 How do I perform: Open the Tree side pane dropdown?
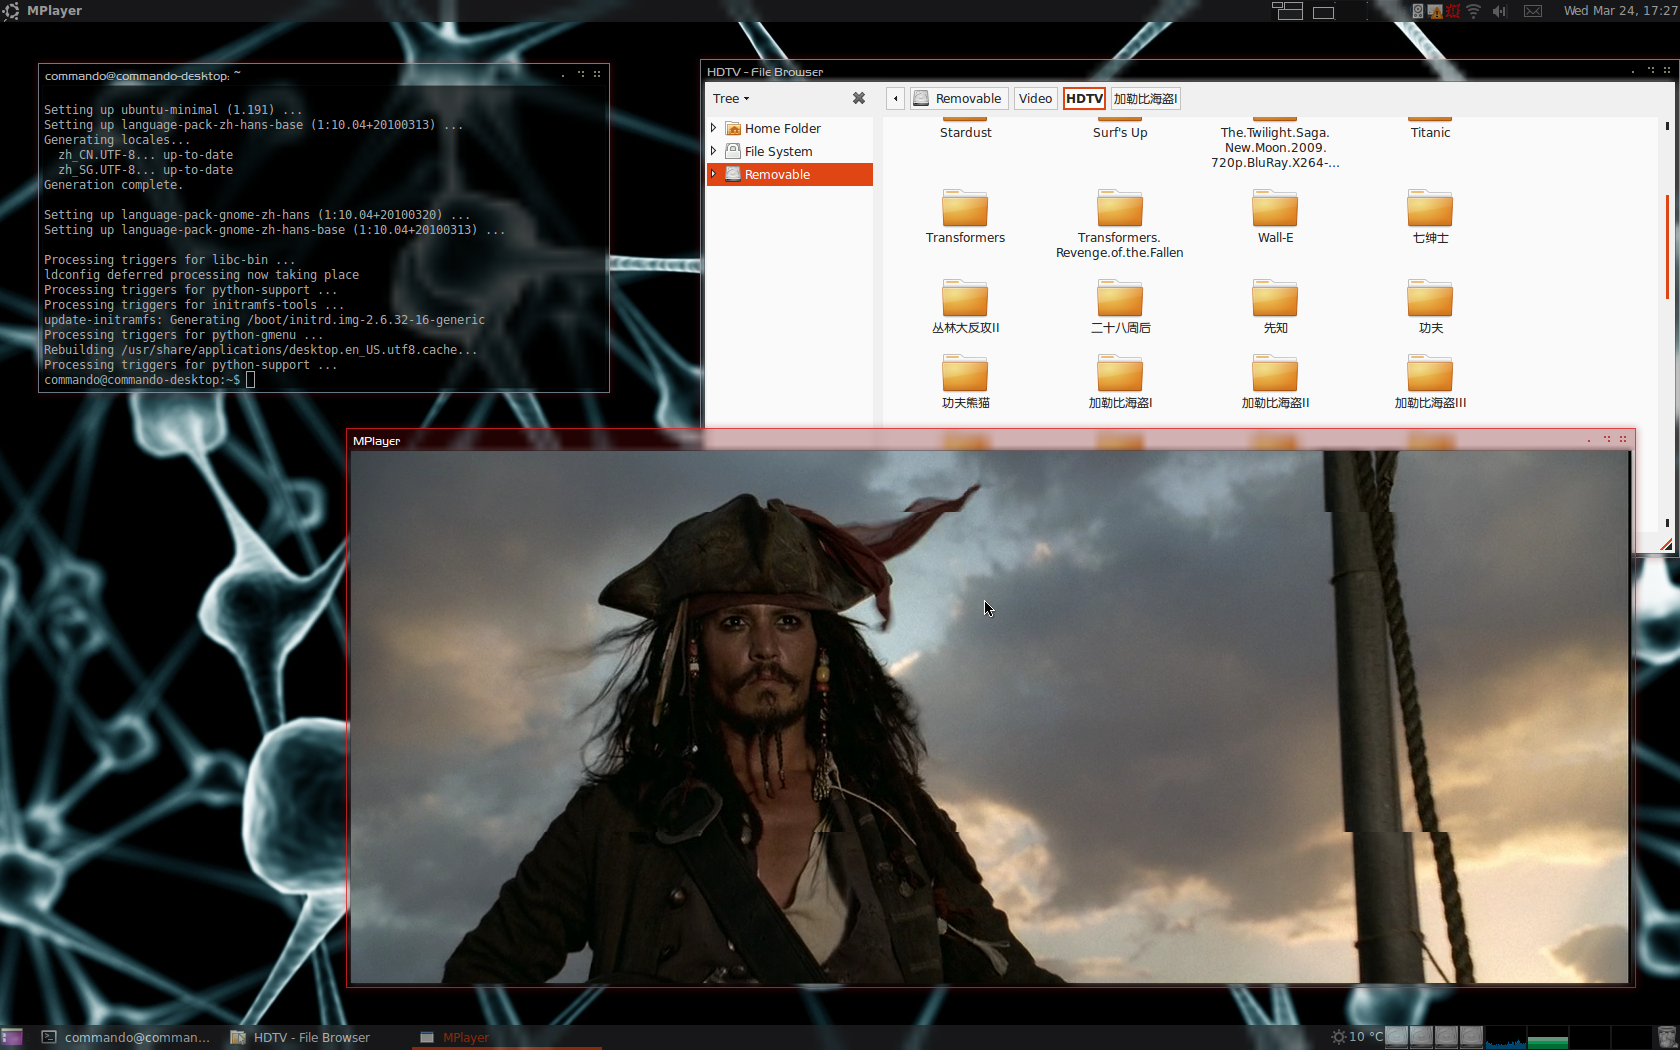click(x=731, y=98)
